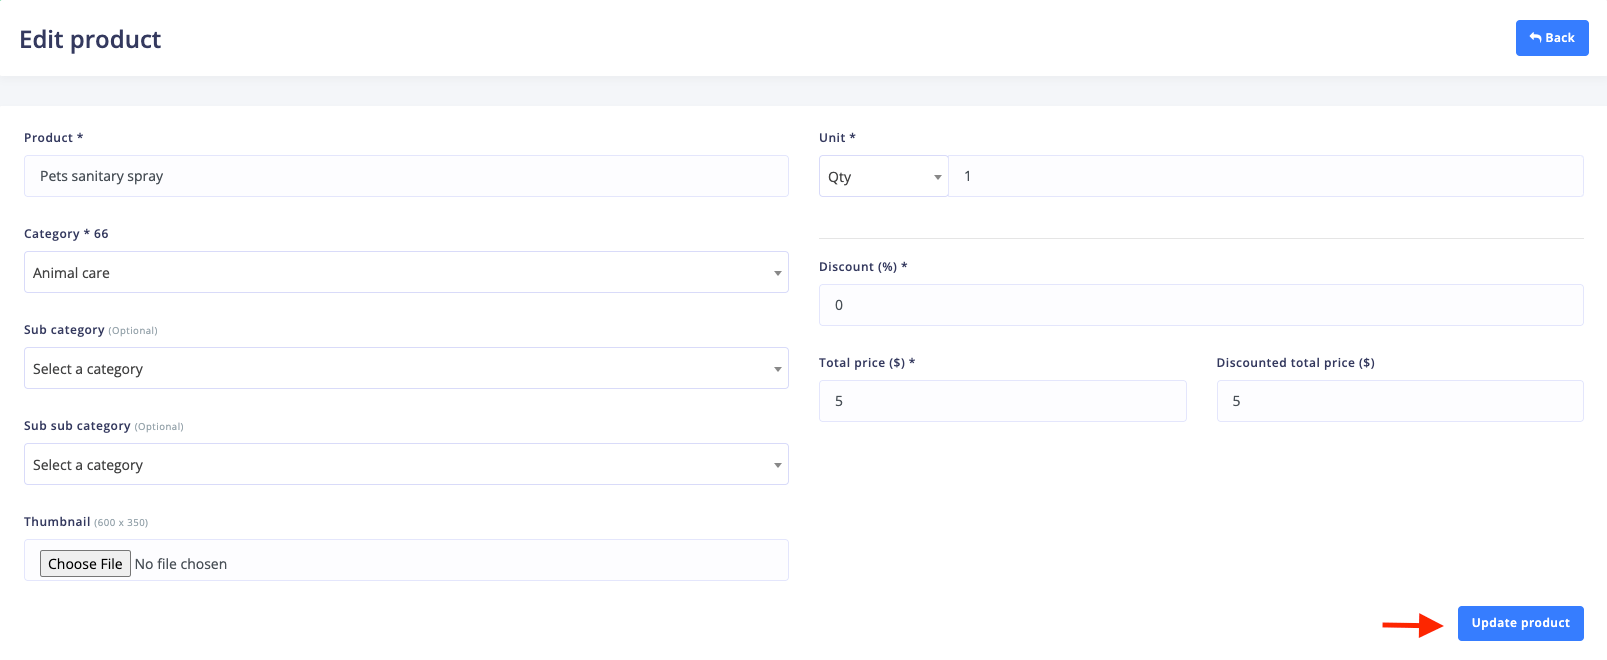Screen dimensions: 1607x660
Task: Click the 'Unit *' label
Action: (837, 138)
